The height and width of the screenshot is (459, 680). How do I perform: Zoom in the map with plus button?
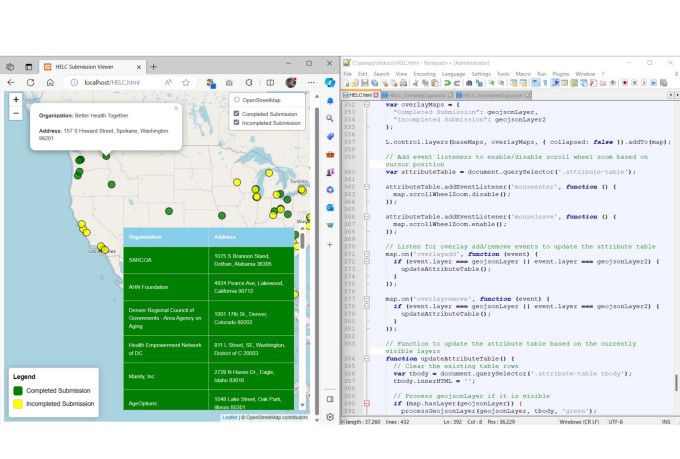point(16,100)
